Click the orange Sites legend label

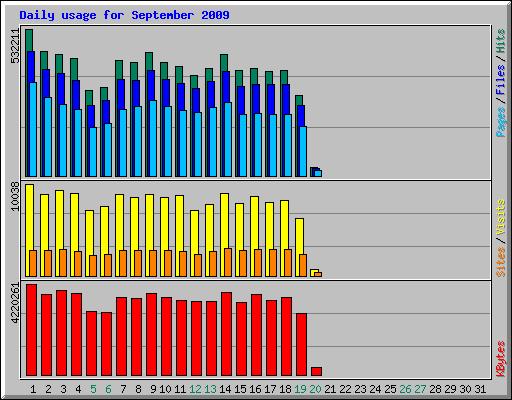click(x=501, y=263)
